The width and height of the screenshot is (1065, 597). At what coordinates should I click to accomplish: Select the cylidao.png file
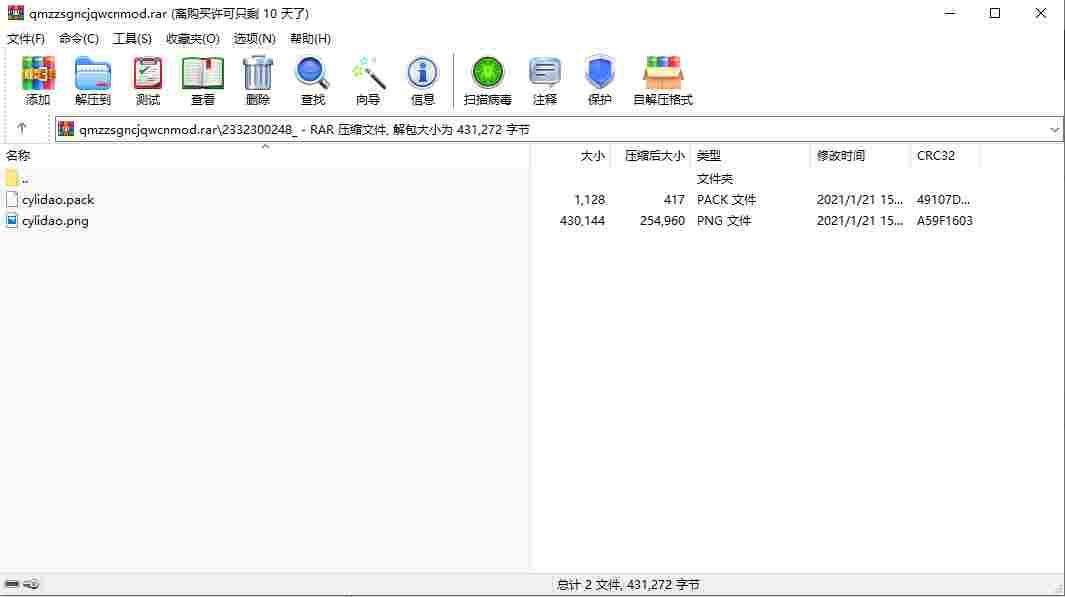(x=55, y=221)
